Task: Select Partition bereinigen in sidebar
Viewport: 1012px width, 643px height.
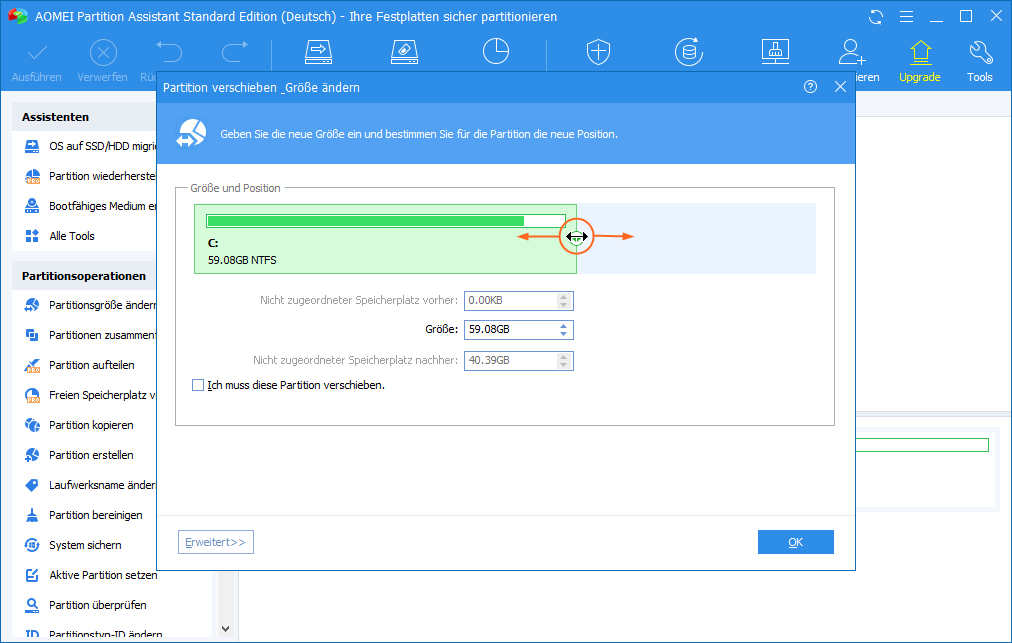Action: 96,515
